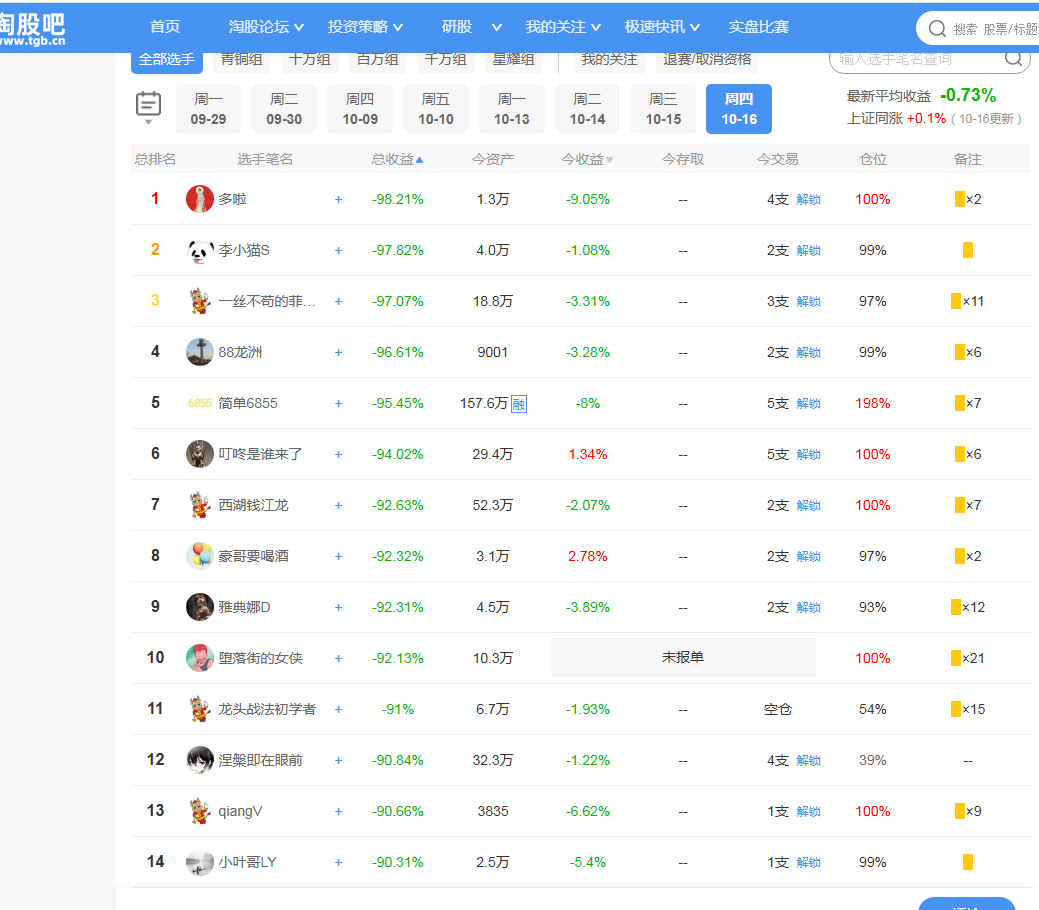The image size is (1039, 910).
Task: Select the 全部选手 filter tab
Action: click(x=166, y=60)
